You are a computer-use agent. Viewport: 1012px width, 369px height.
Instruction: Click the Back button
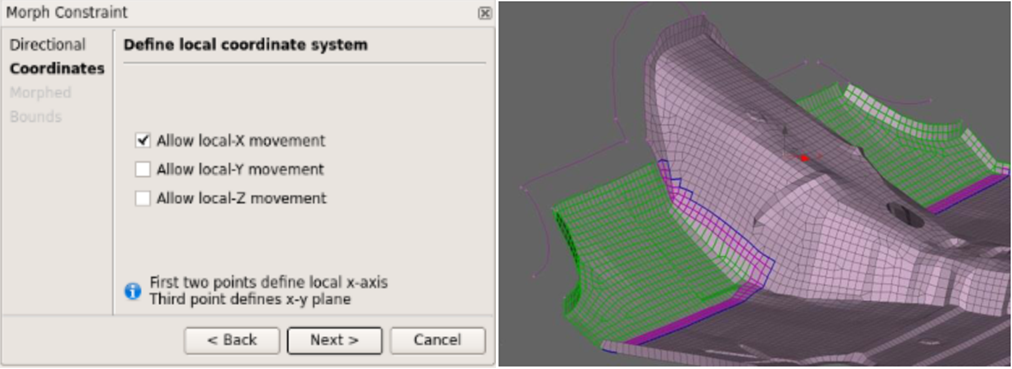coord(232,340)
